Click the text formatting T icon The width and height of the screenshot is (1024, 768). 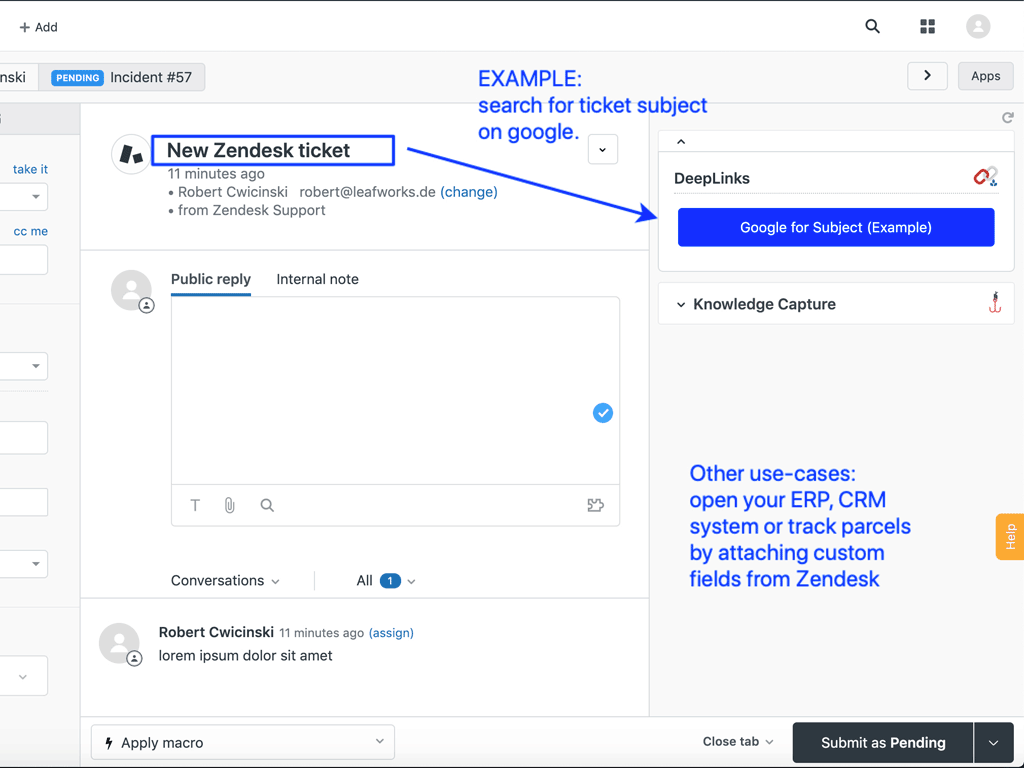[x=195, y=506]
